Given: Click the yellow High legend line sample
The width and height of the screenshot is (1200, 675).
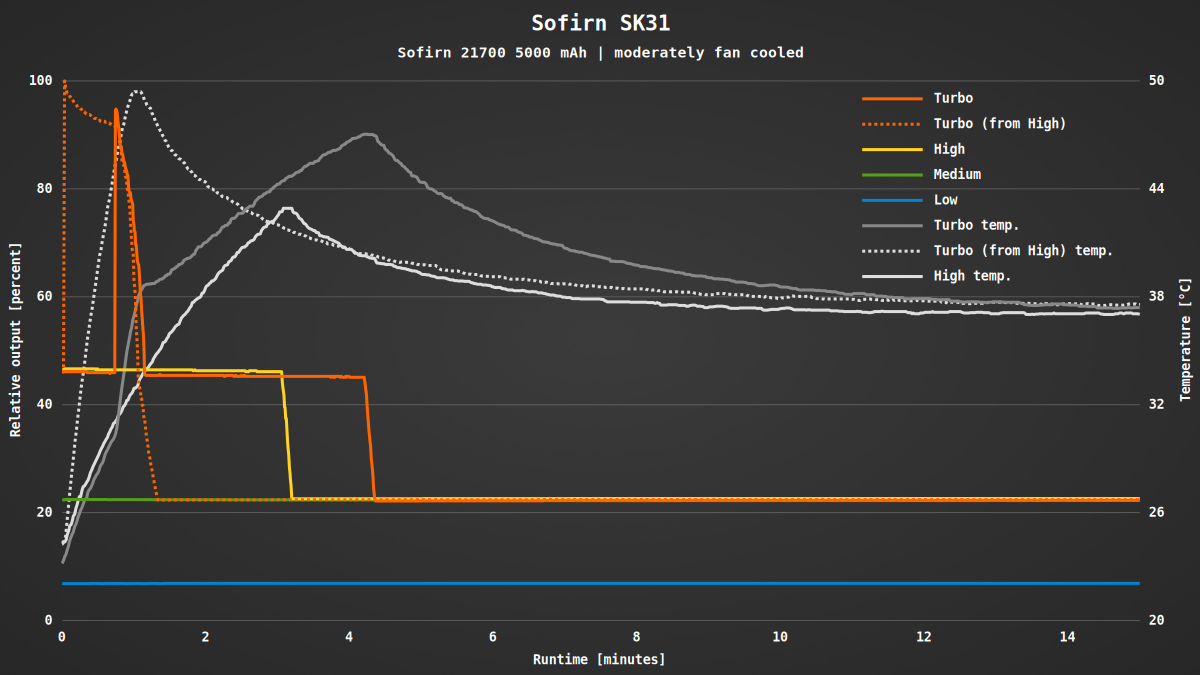Looking at the screenshot, I should tap(892, 149).
